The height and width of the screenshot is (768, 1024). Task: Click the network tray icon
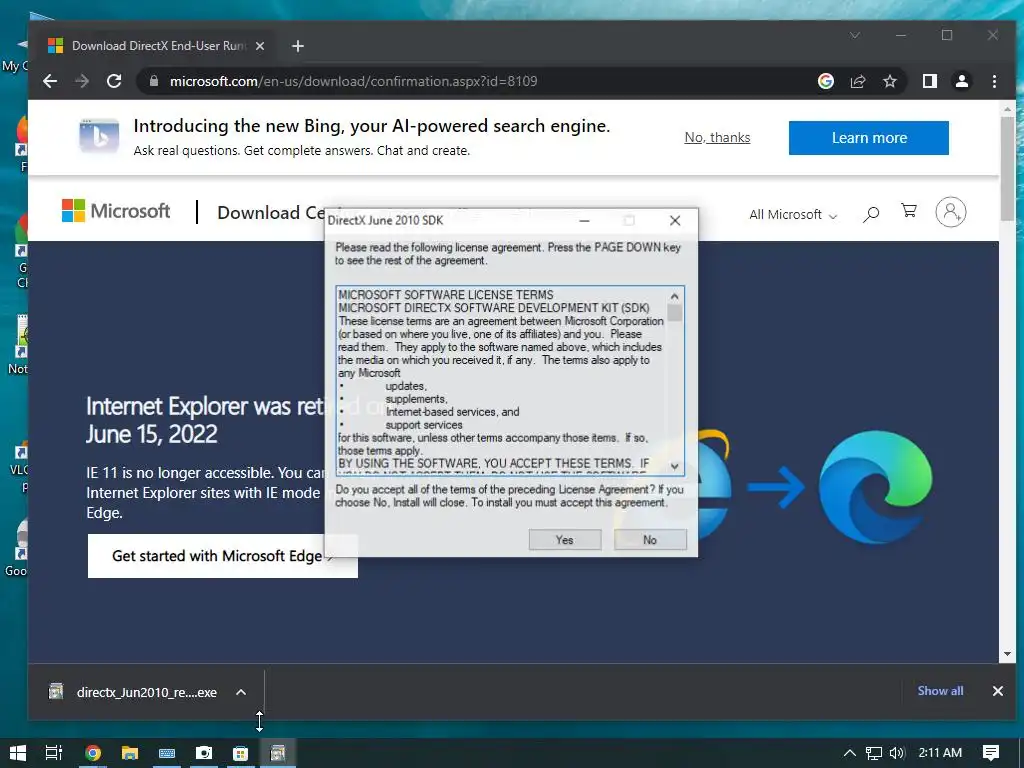[x=874, y=753]
